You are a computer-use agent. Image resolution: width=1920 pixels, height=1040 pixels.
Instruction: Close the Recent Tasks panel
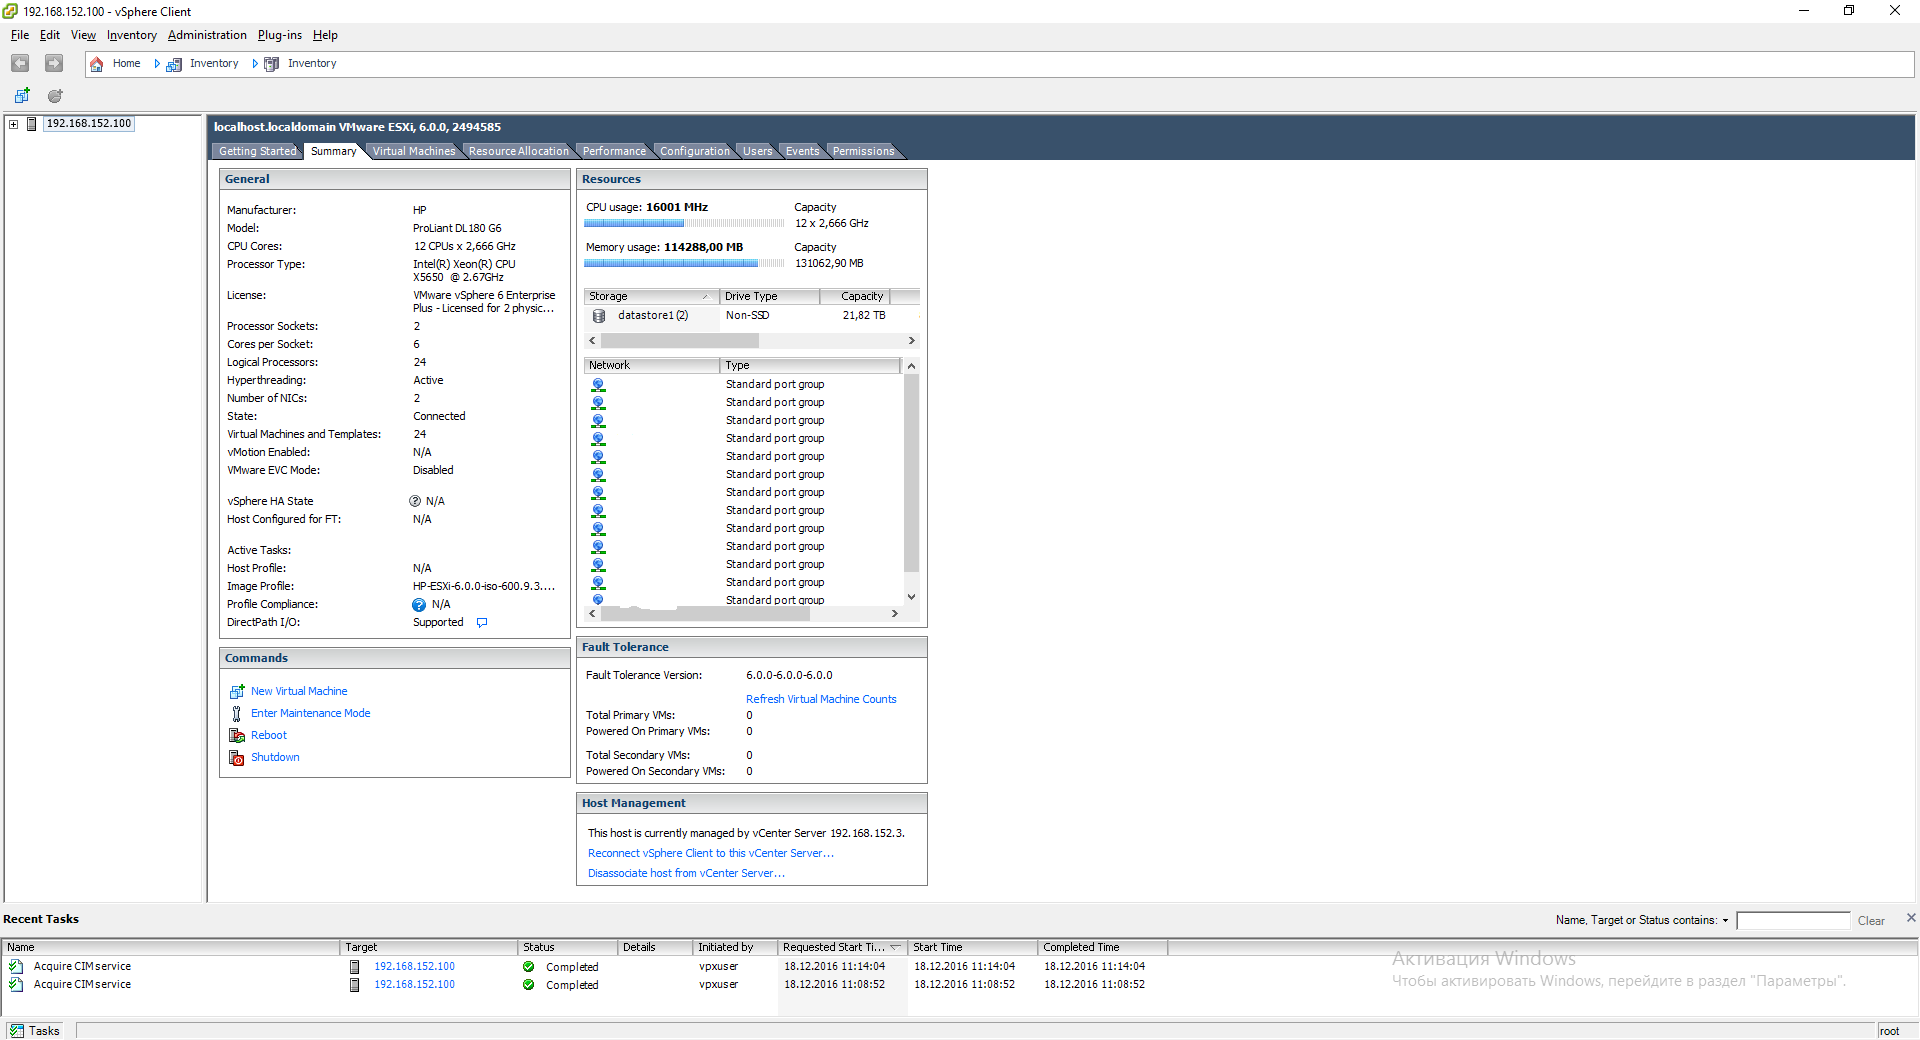click(1911, 918)
